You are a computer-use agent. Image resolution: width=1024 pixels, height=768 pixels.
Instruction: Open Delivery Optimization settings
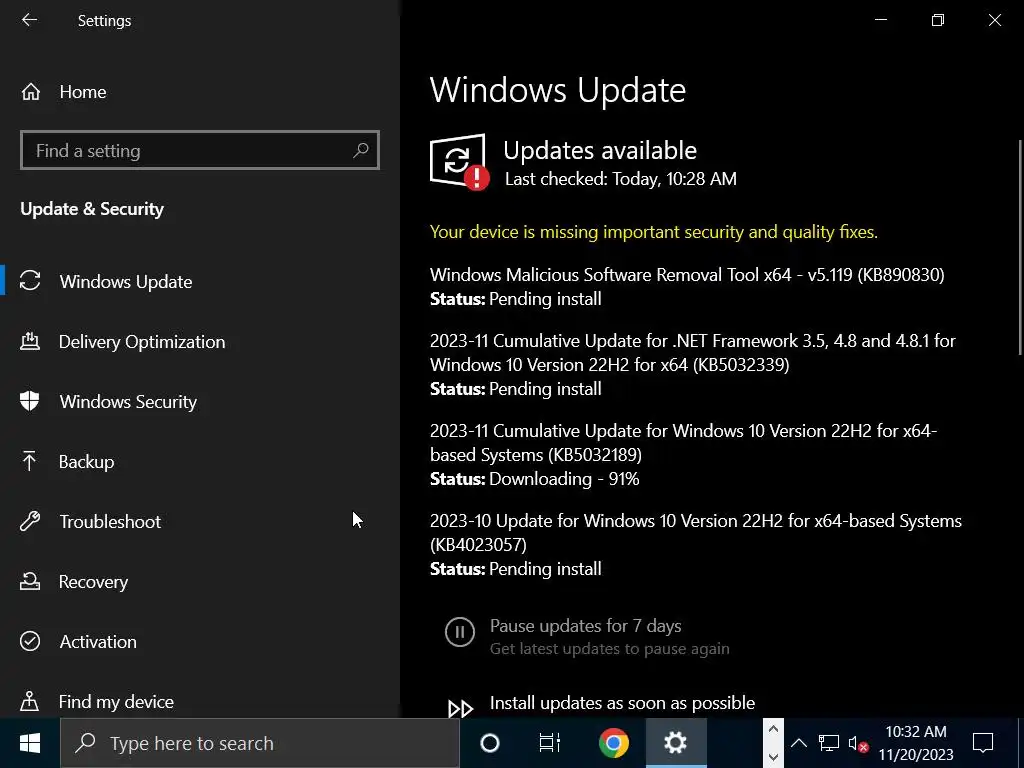[142, 342]
